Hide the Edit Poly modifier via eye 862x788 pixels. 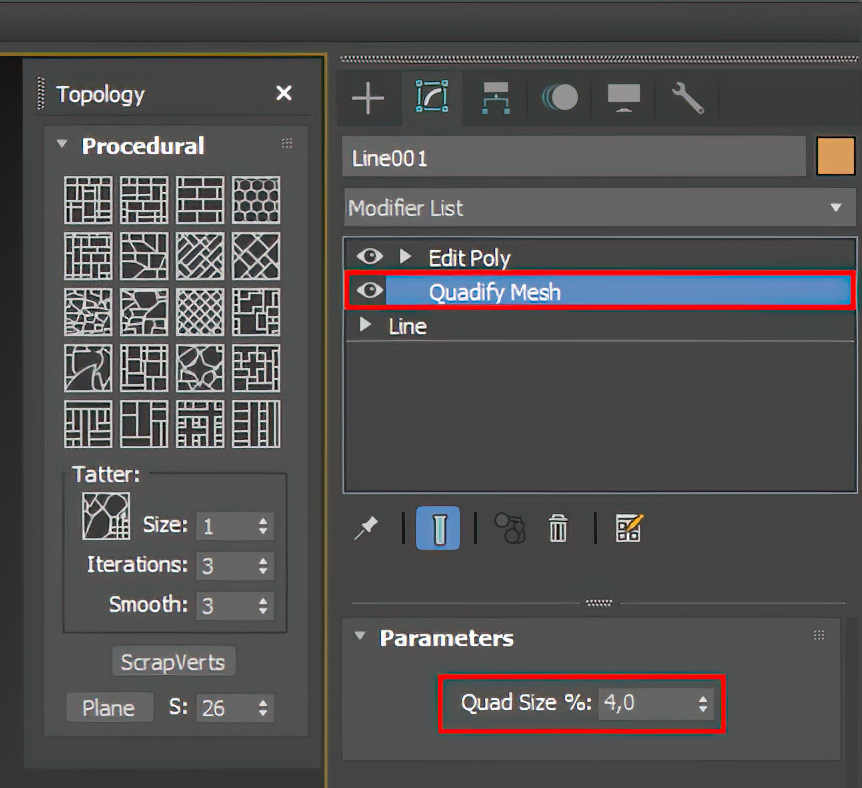(370, 256)
